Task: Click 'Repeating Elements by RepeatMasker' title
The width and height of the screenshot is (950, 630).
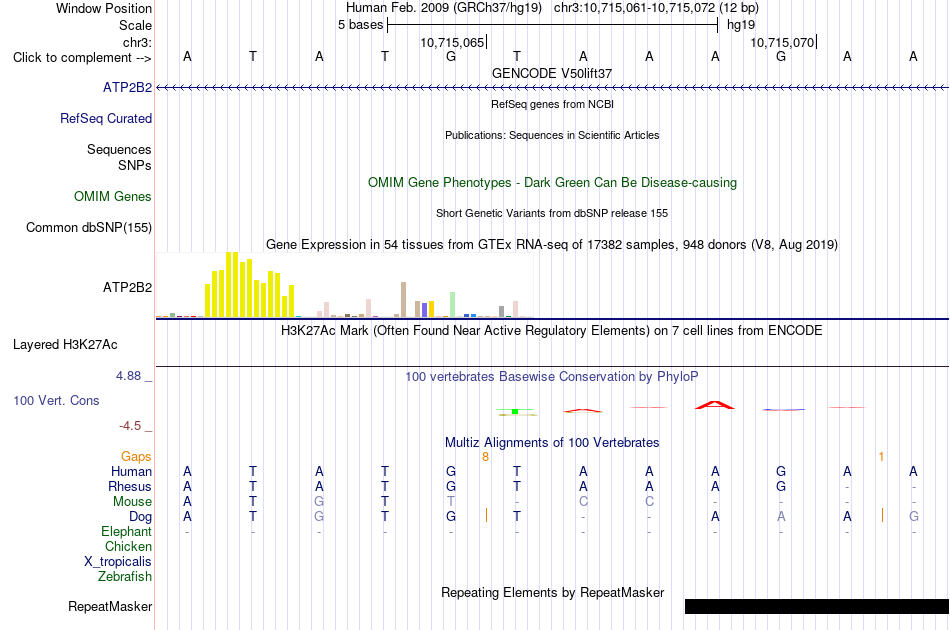Action: click(553, 592)
